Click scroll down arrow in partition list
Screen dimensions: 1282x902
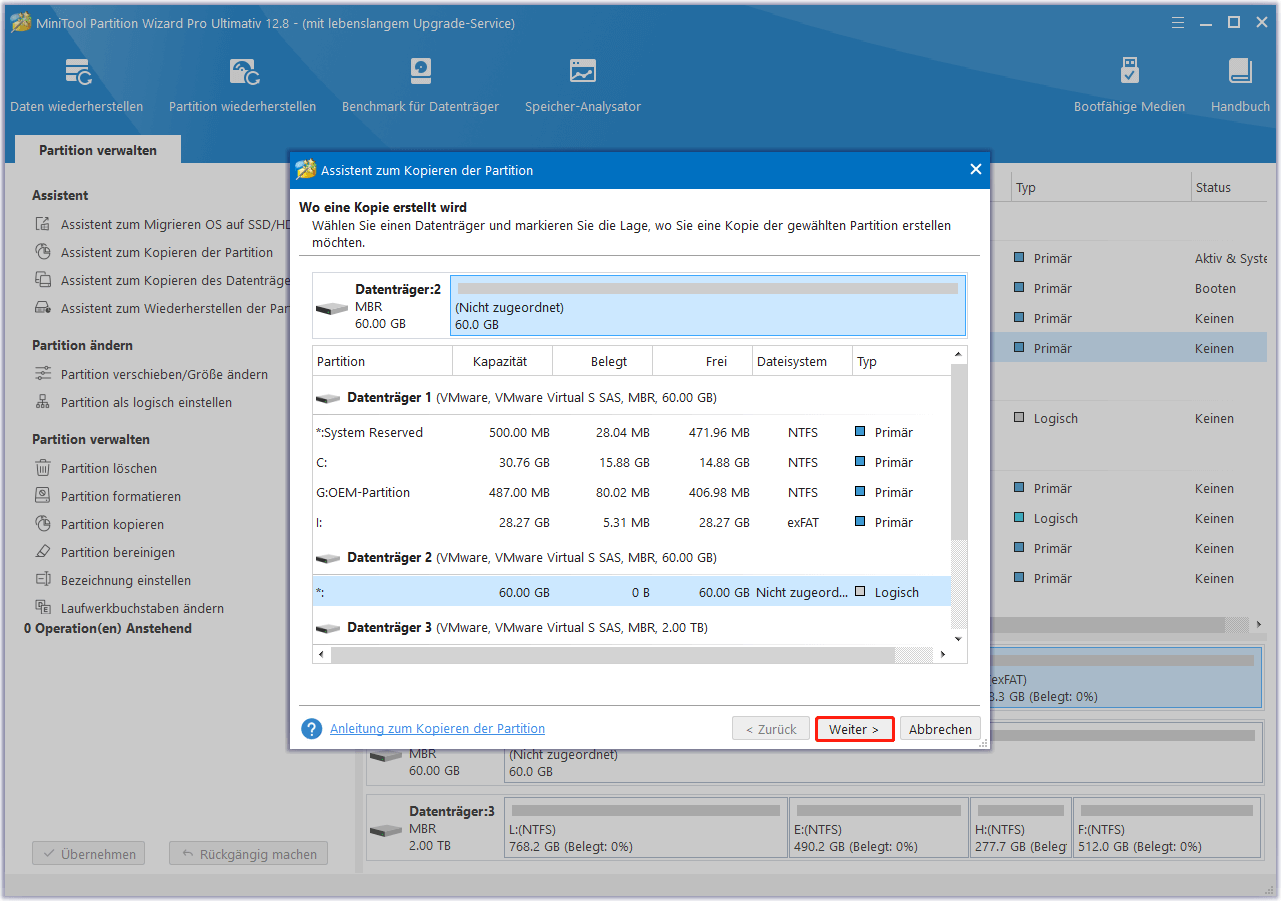959,638
